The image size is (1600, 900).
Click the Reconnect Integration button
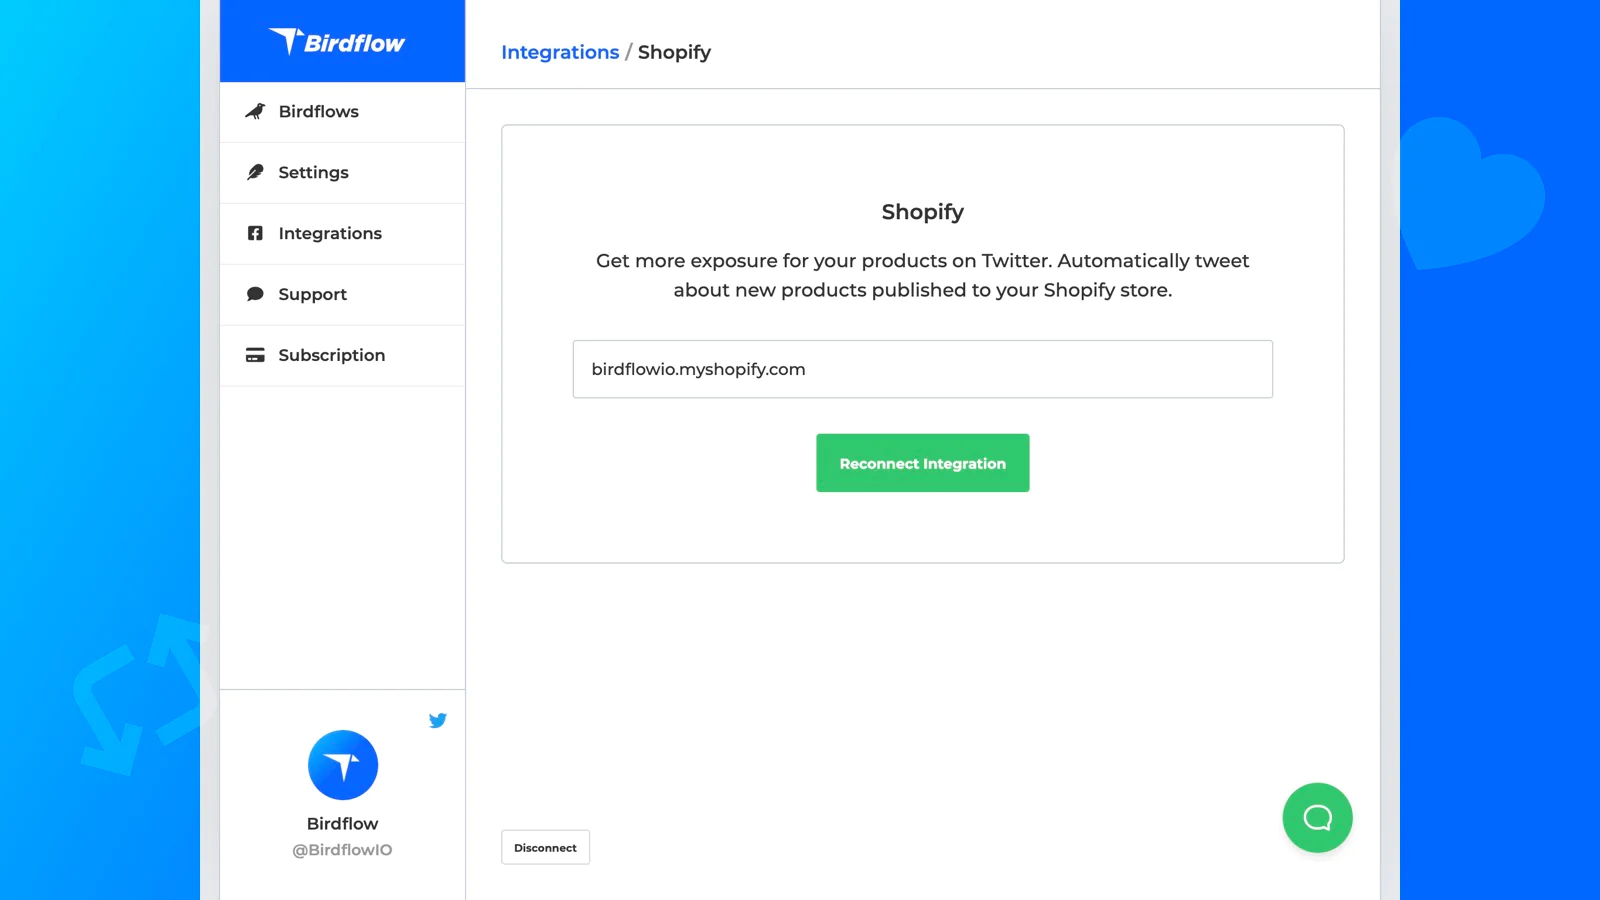pos(922,463)
